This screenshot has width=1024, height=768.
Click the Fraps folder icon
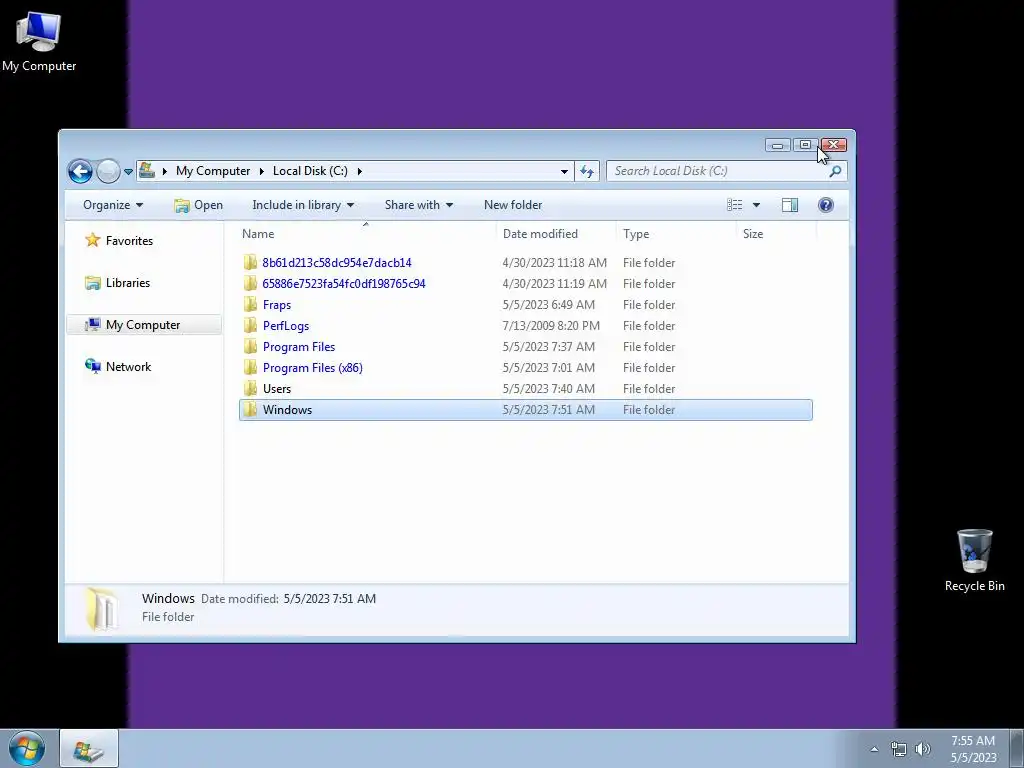(x=250, y=305)
